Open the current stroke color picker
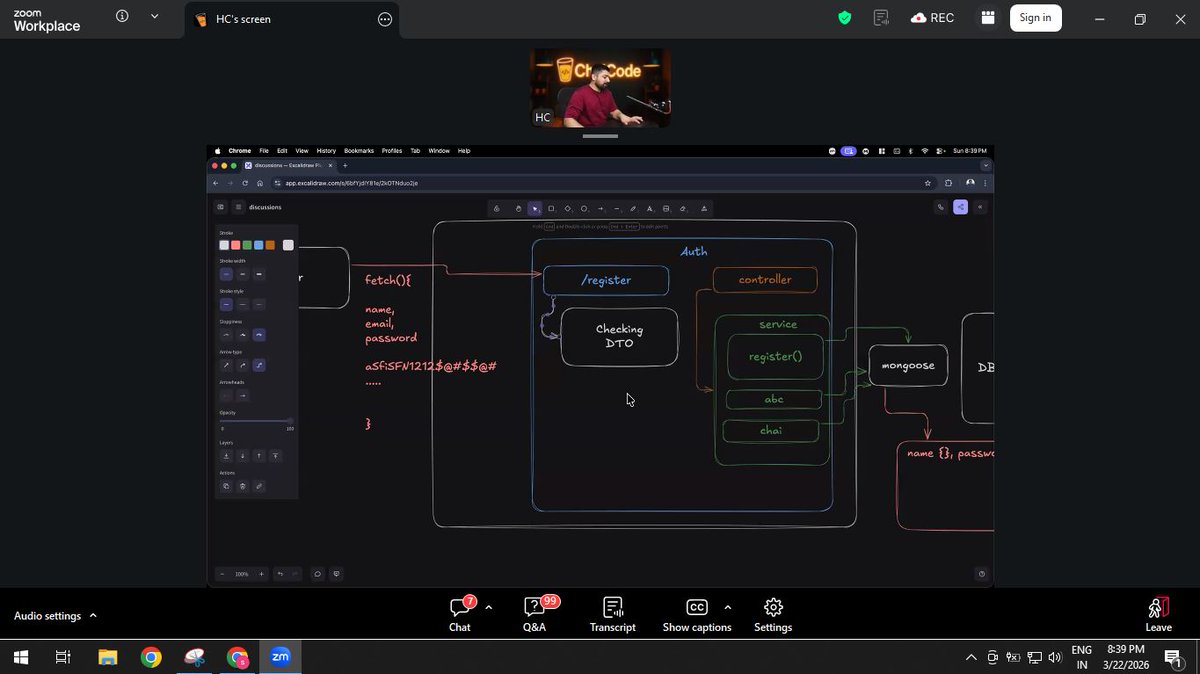The width and height of the screenshot is (1200, 674). pos(288,245)
